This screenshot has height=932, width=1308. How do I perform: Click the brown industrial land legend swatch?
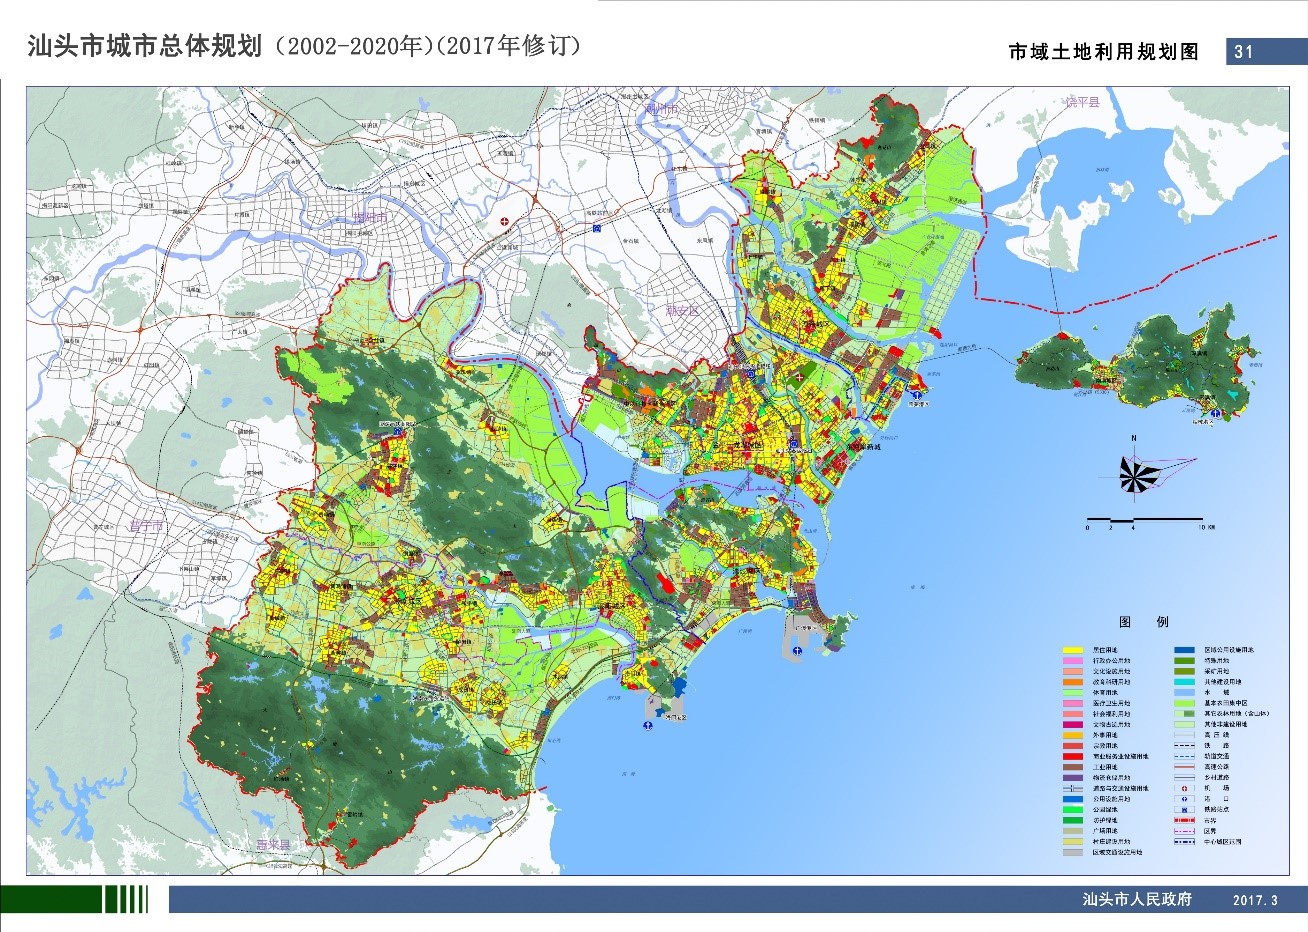tap(1073, 767)
